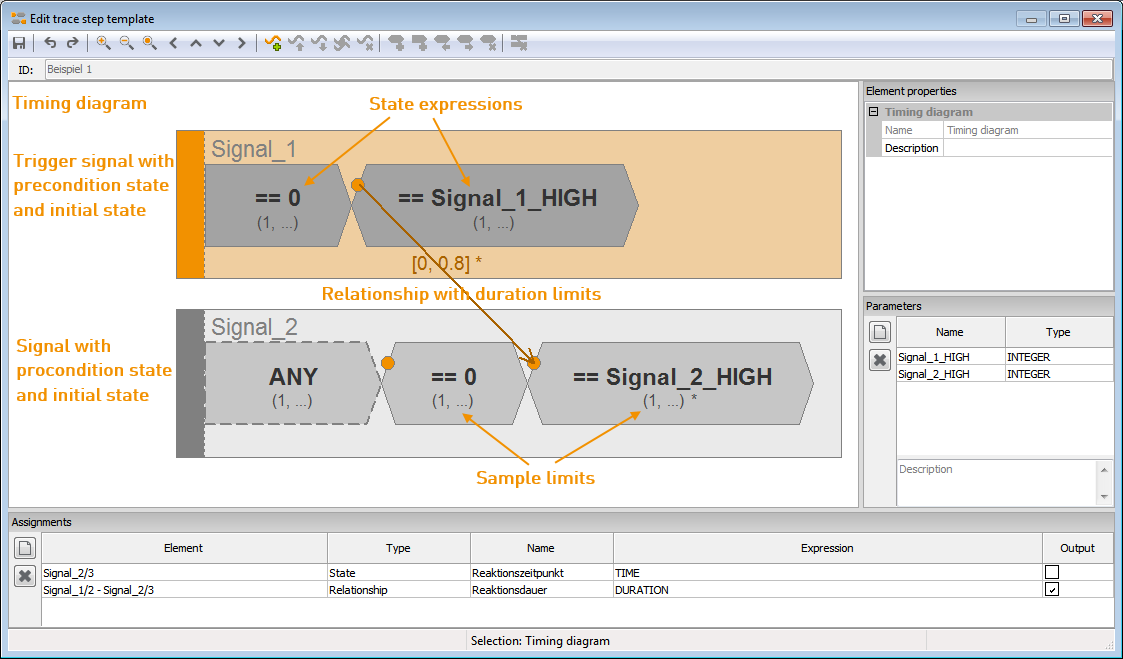Click the ID field containing Beispiel 1
The image size is (1123, 659).
point(578,69)
